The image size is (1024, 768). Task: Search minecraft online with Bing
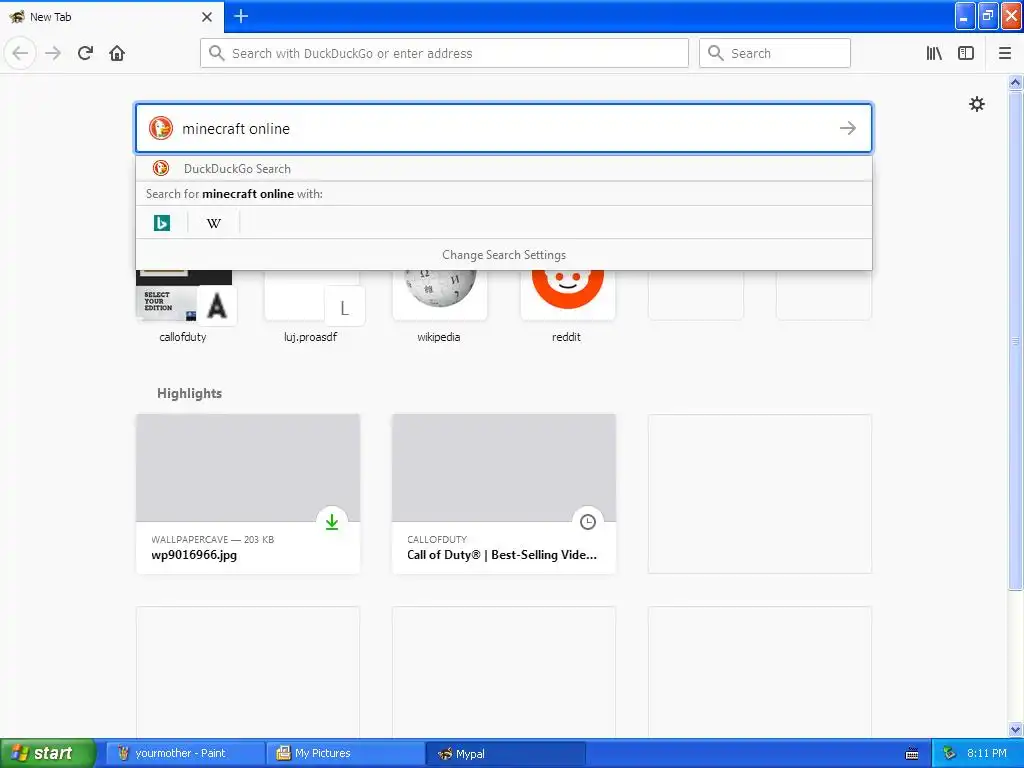(162, 223)
